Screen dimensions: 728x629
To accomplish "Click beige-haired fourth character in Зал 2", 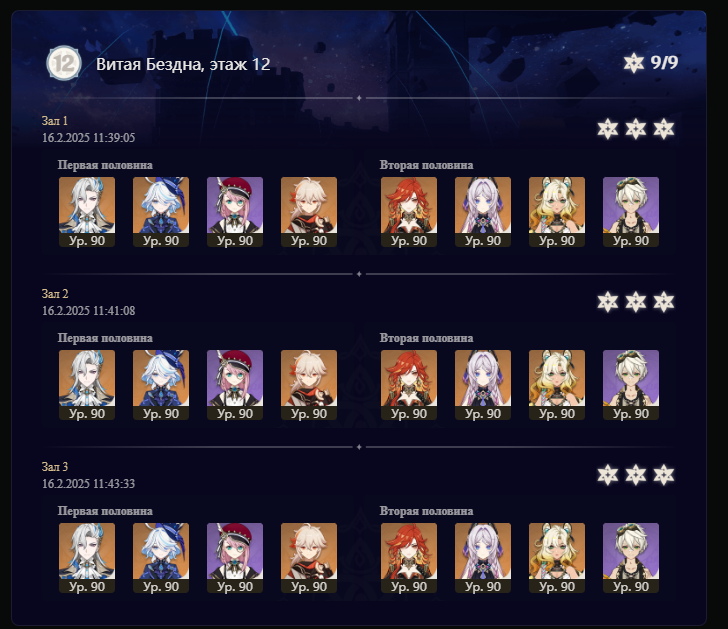I will pyautogui.click(x=309, y=385).
